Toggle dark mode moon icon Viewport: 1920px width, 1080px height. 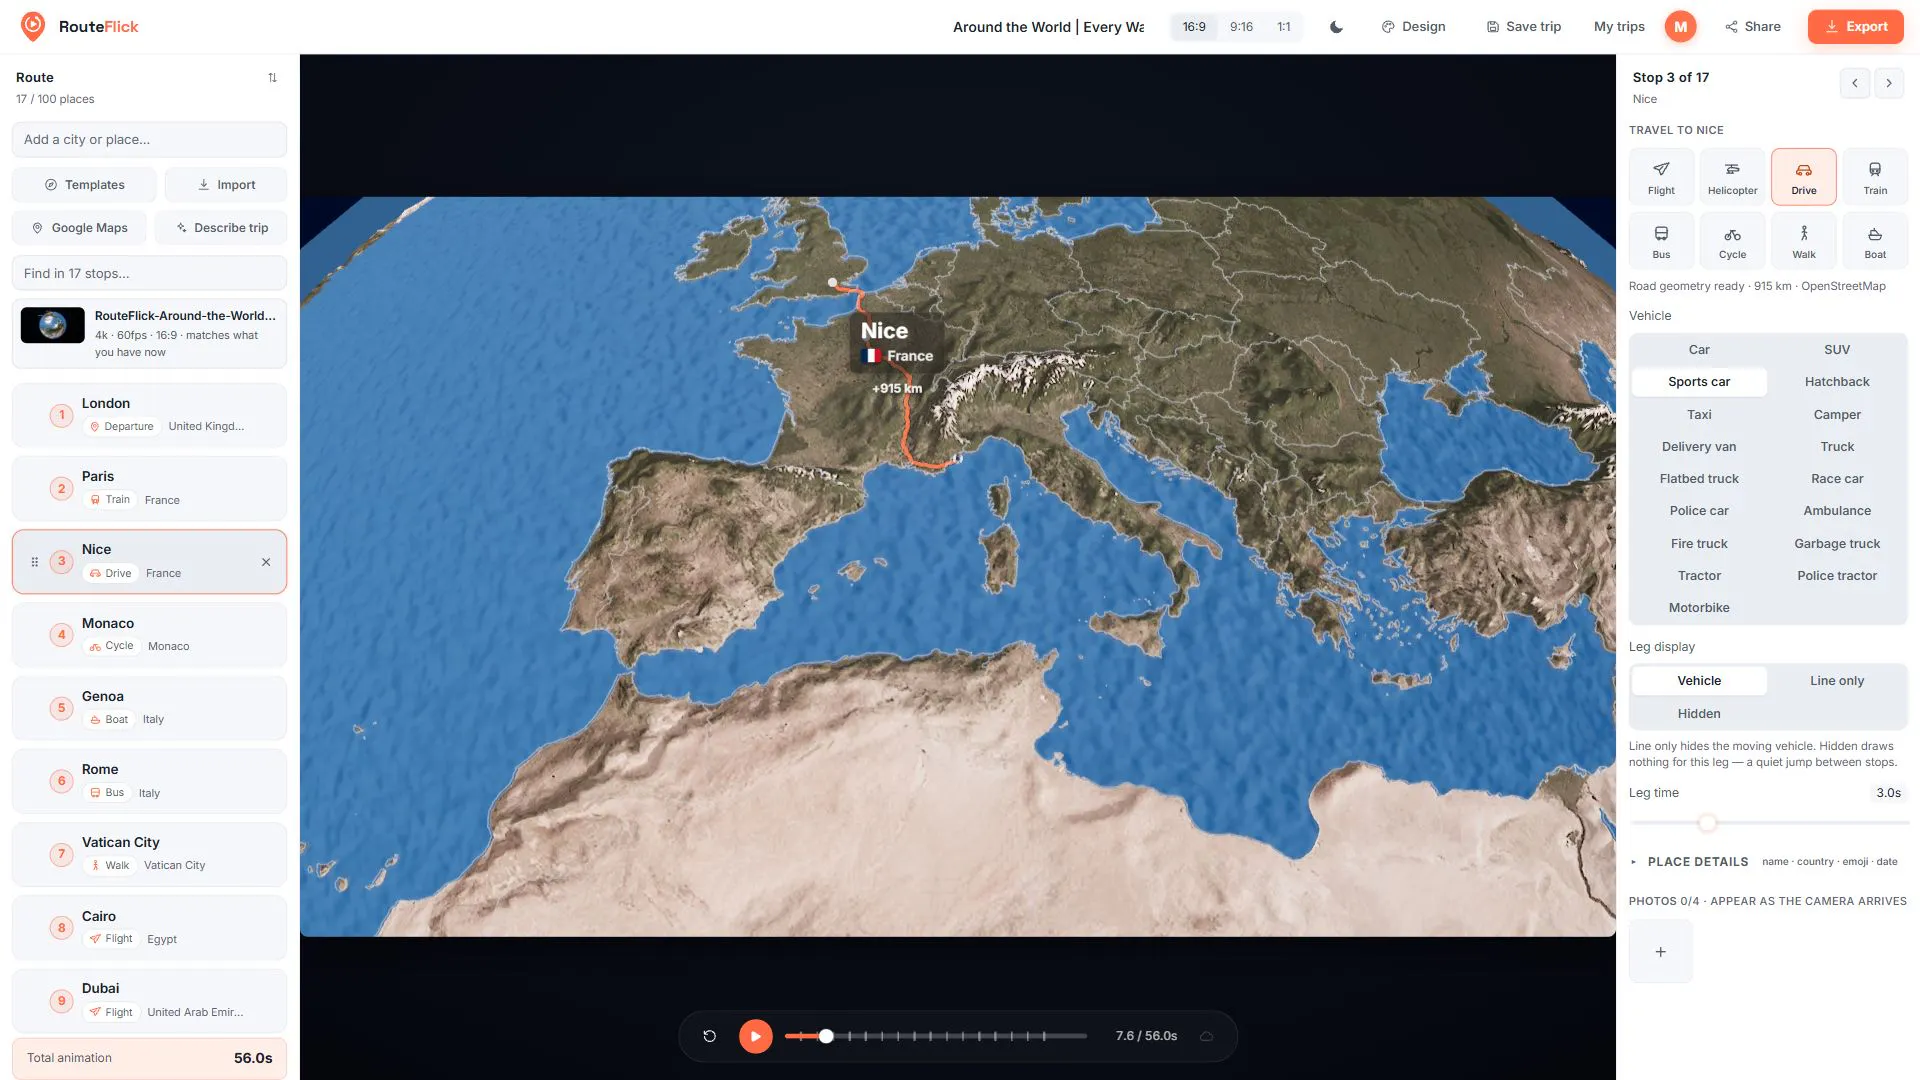click(1336, 27)
